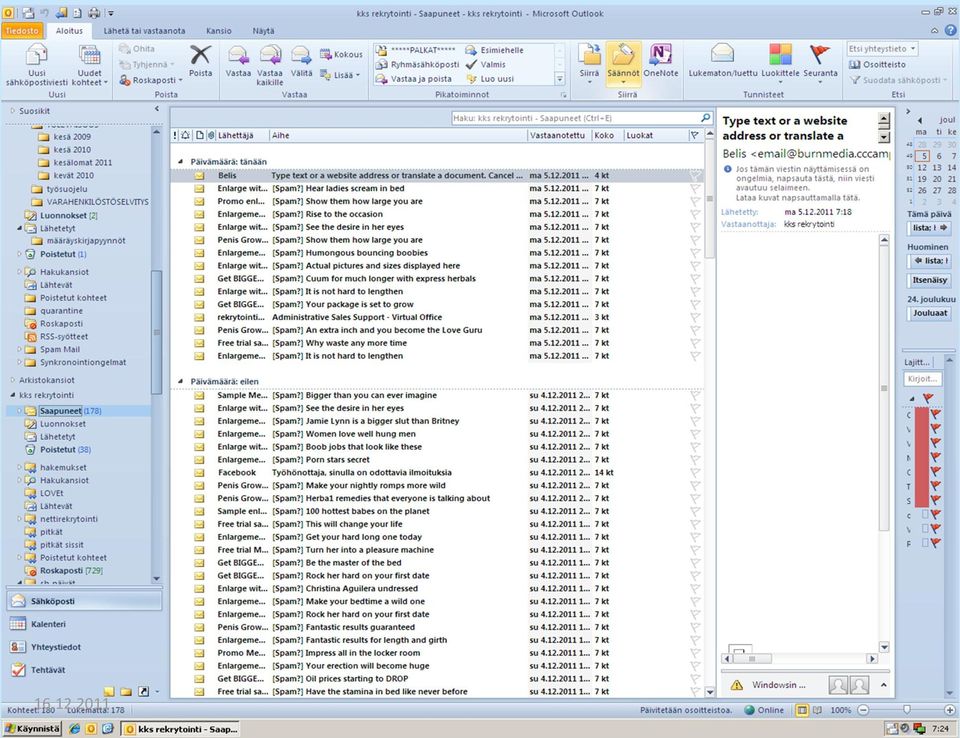Sort by Lähettäjä column

coord(242,135)
